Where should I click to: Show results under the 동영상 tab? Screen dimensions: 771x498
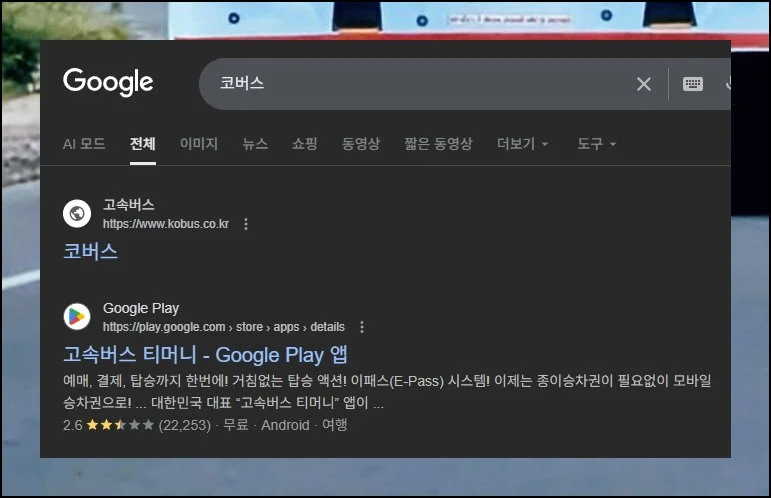click(361, 144)
